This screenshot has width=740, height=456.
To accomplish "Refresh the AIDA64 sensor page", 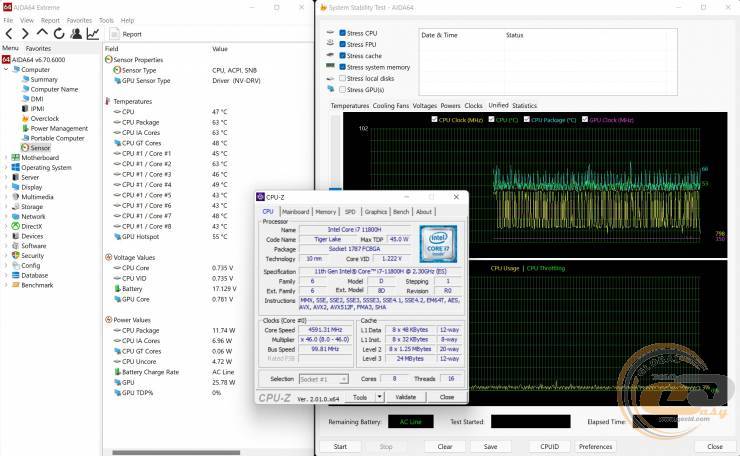I will [x=59, y=34].
